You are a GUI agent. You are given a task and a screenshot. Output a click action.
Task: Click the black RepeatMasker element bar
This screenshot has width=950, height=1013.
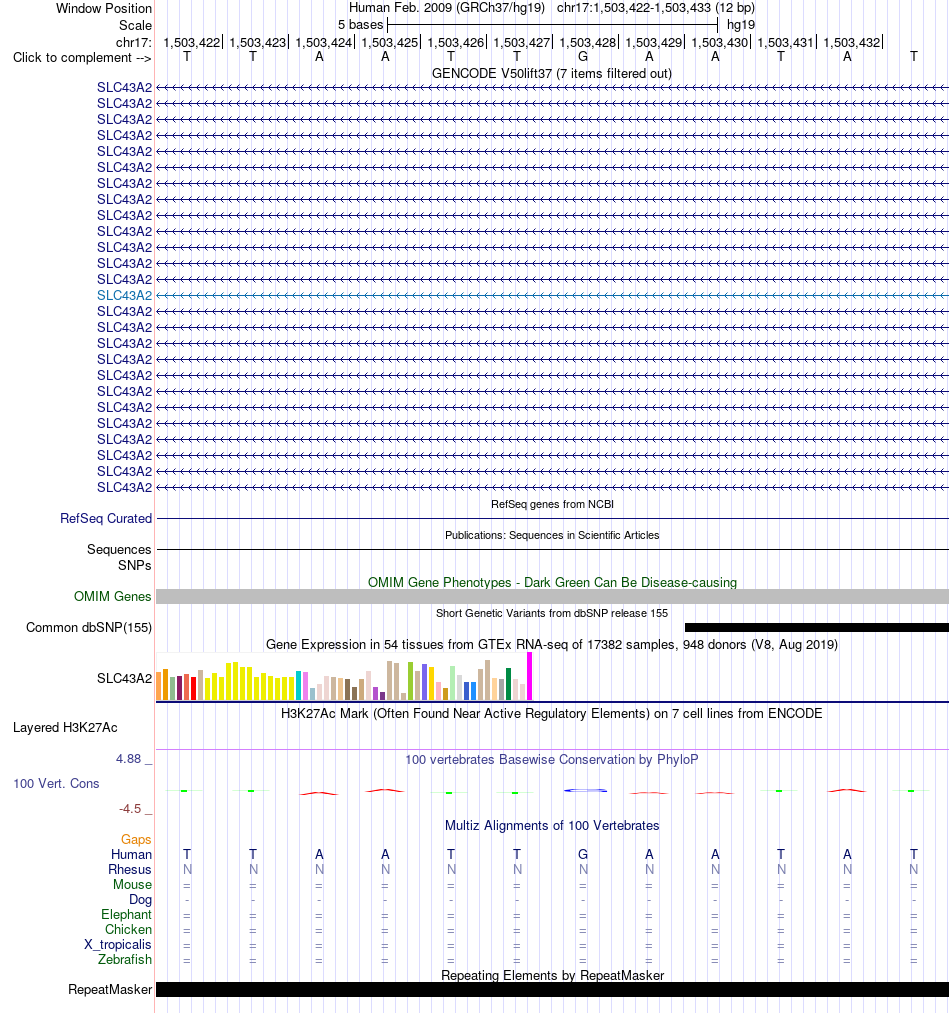[x=552, y=989]
